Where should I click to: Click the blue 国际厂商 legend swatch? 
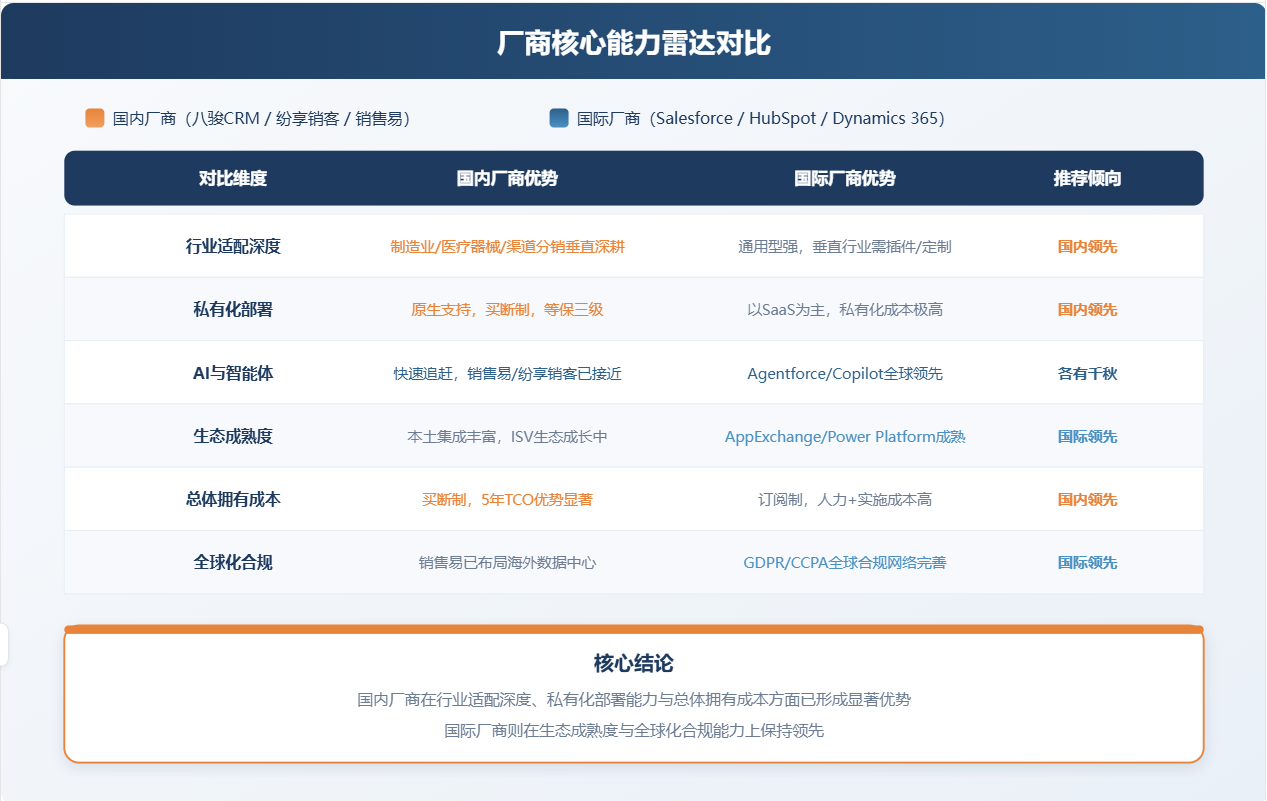(559, 118)
